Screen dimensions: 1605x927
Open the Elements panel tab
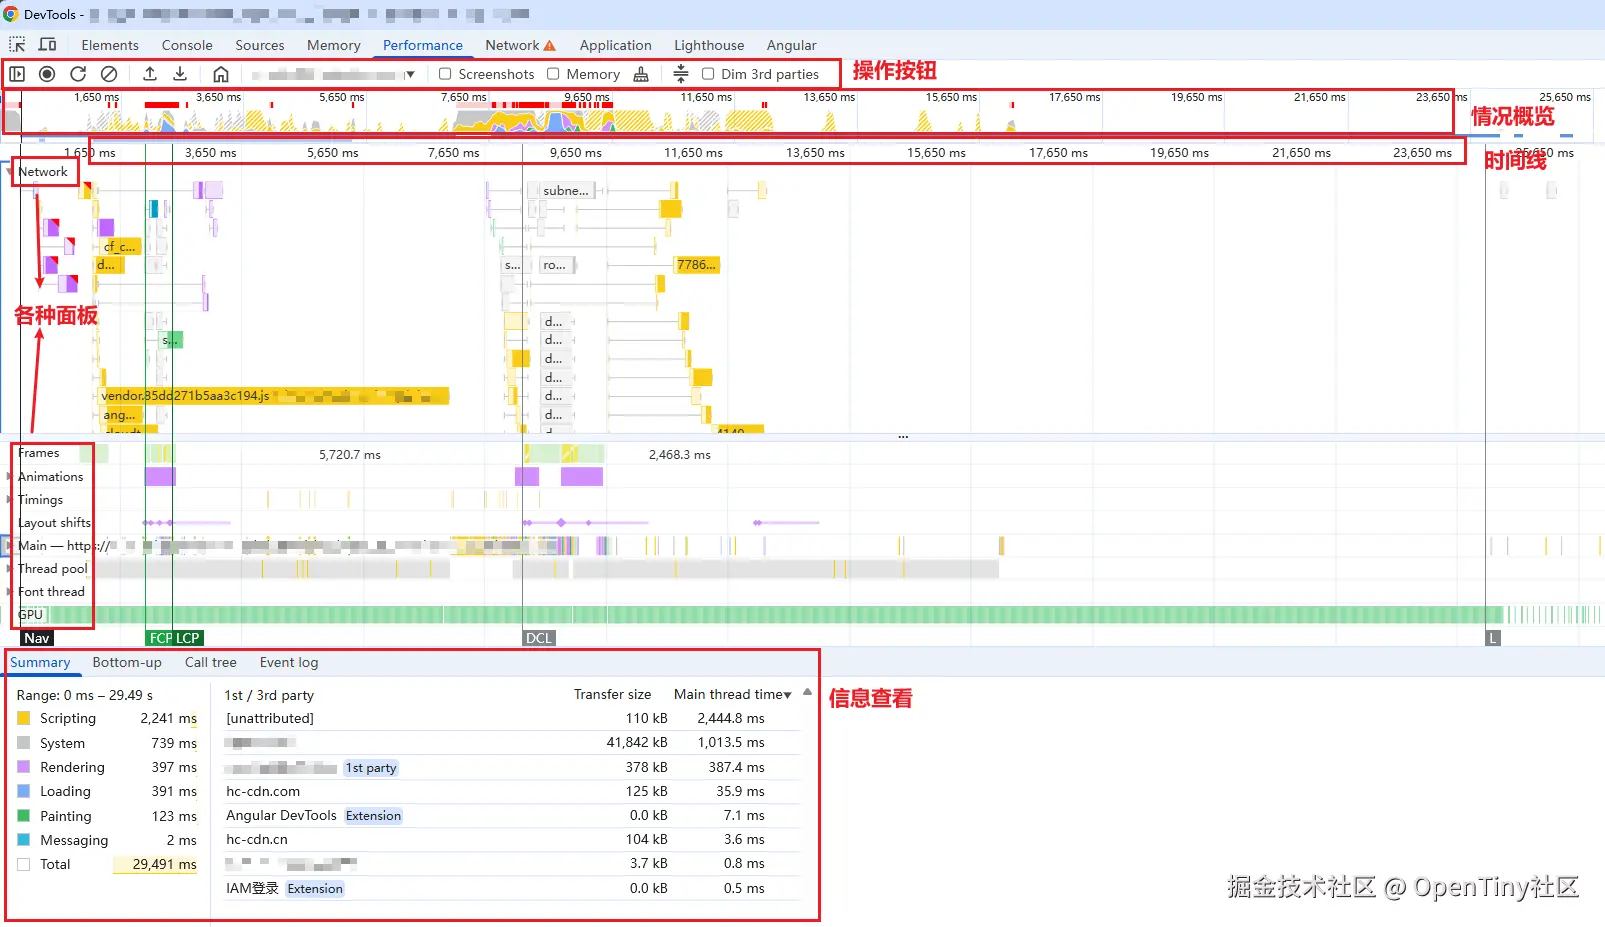pos(110,45)
